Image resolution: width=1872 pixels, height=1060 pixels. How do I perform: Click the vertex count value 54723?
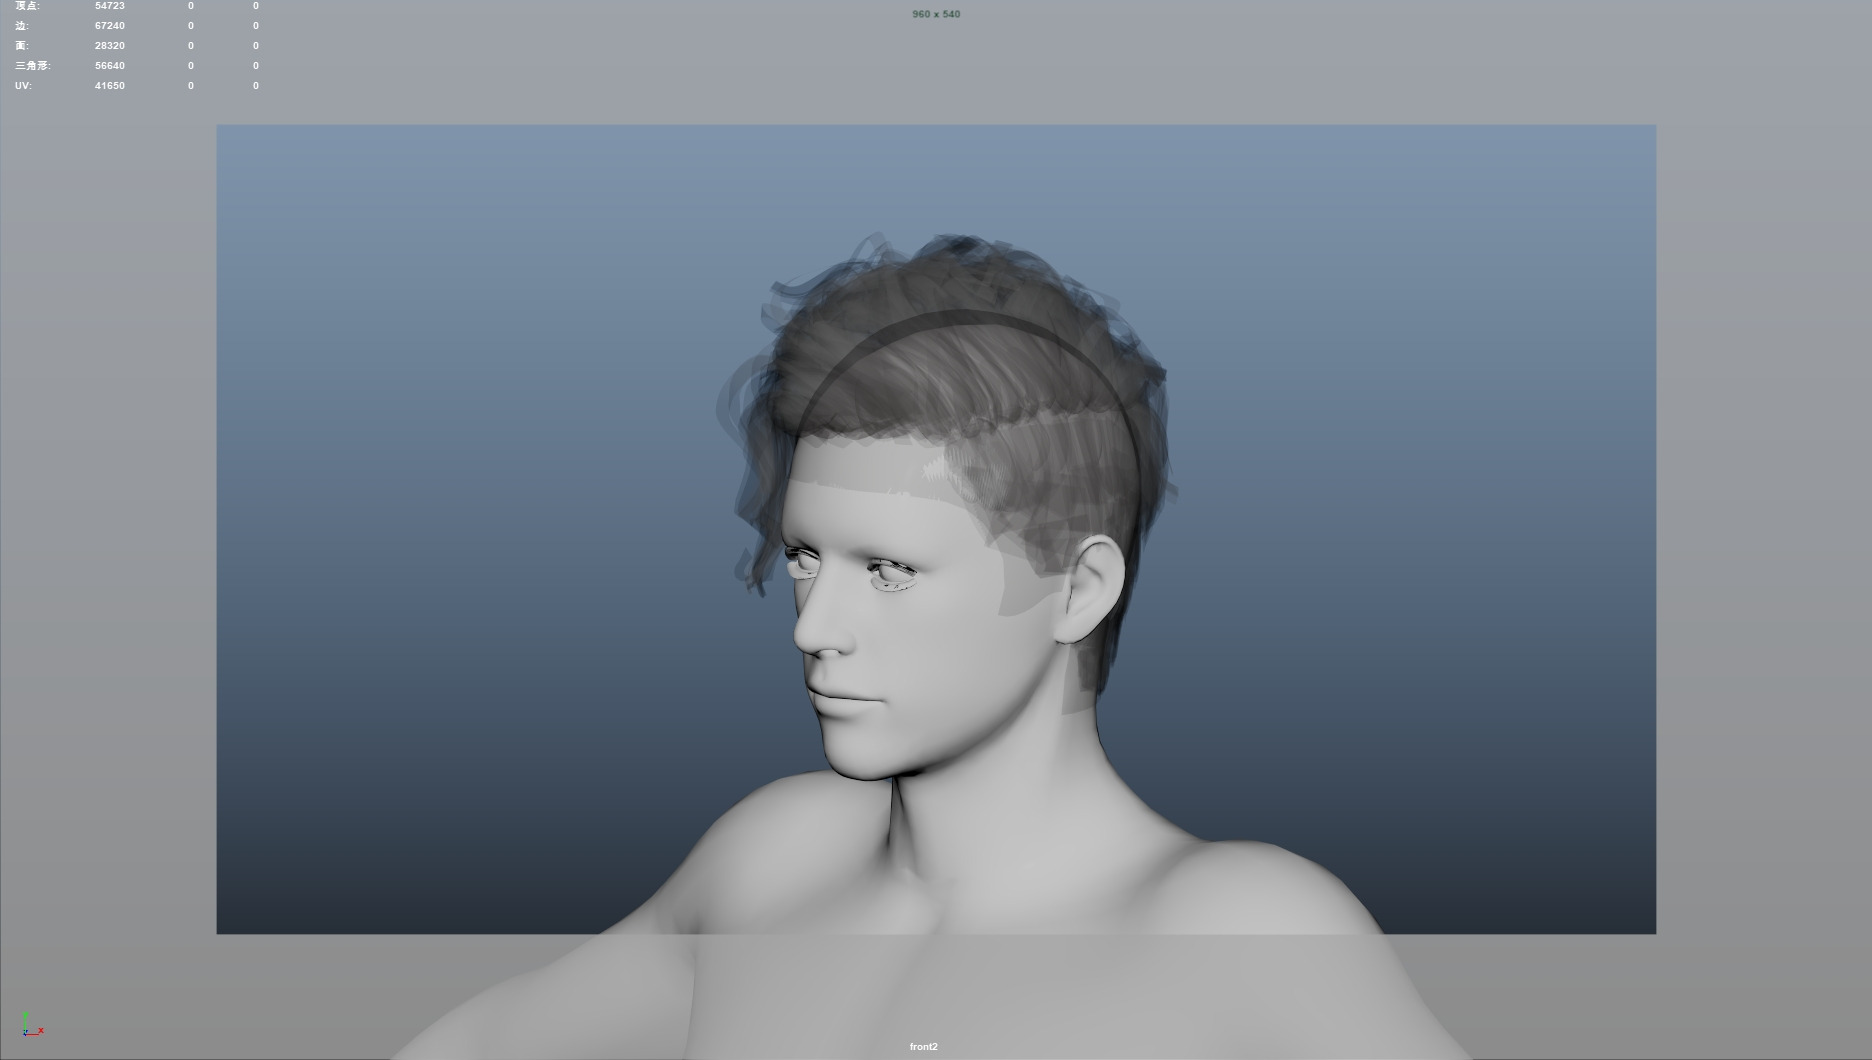point(110,6)
